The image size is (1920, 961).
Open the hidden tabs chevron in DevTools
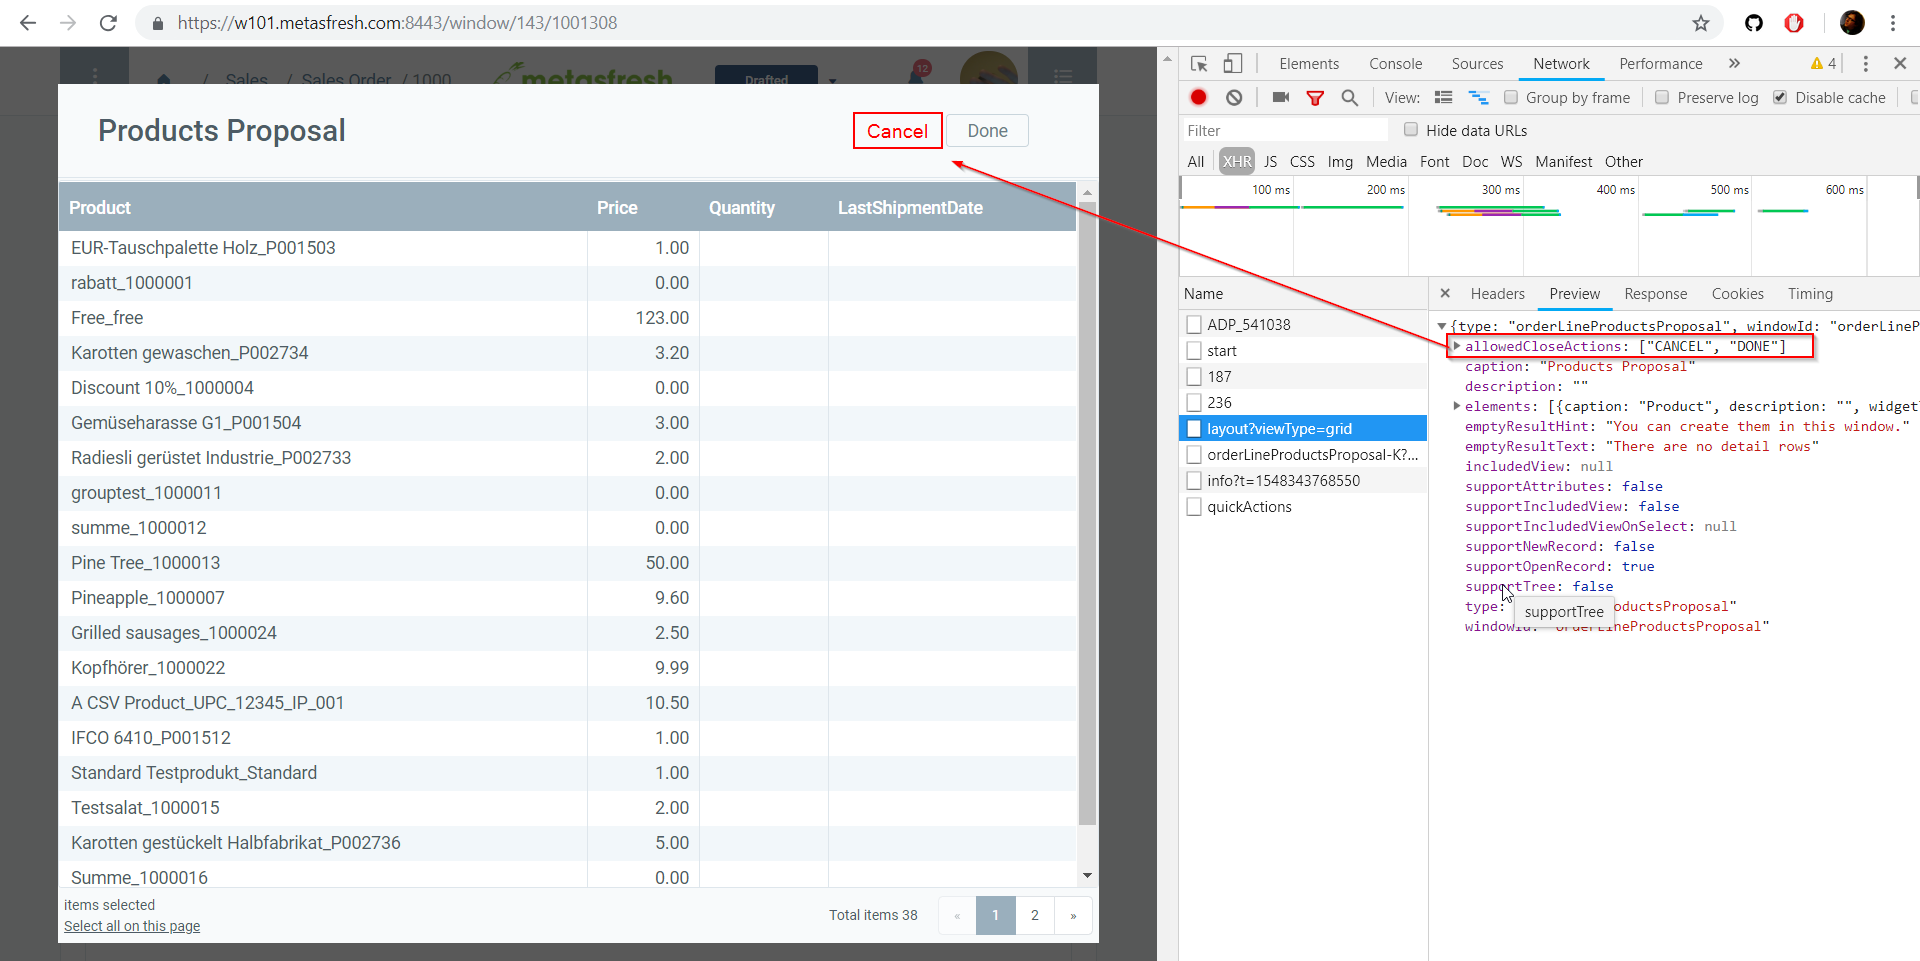1734,63
